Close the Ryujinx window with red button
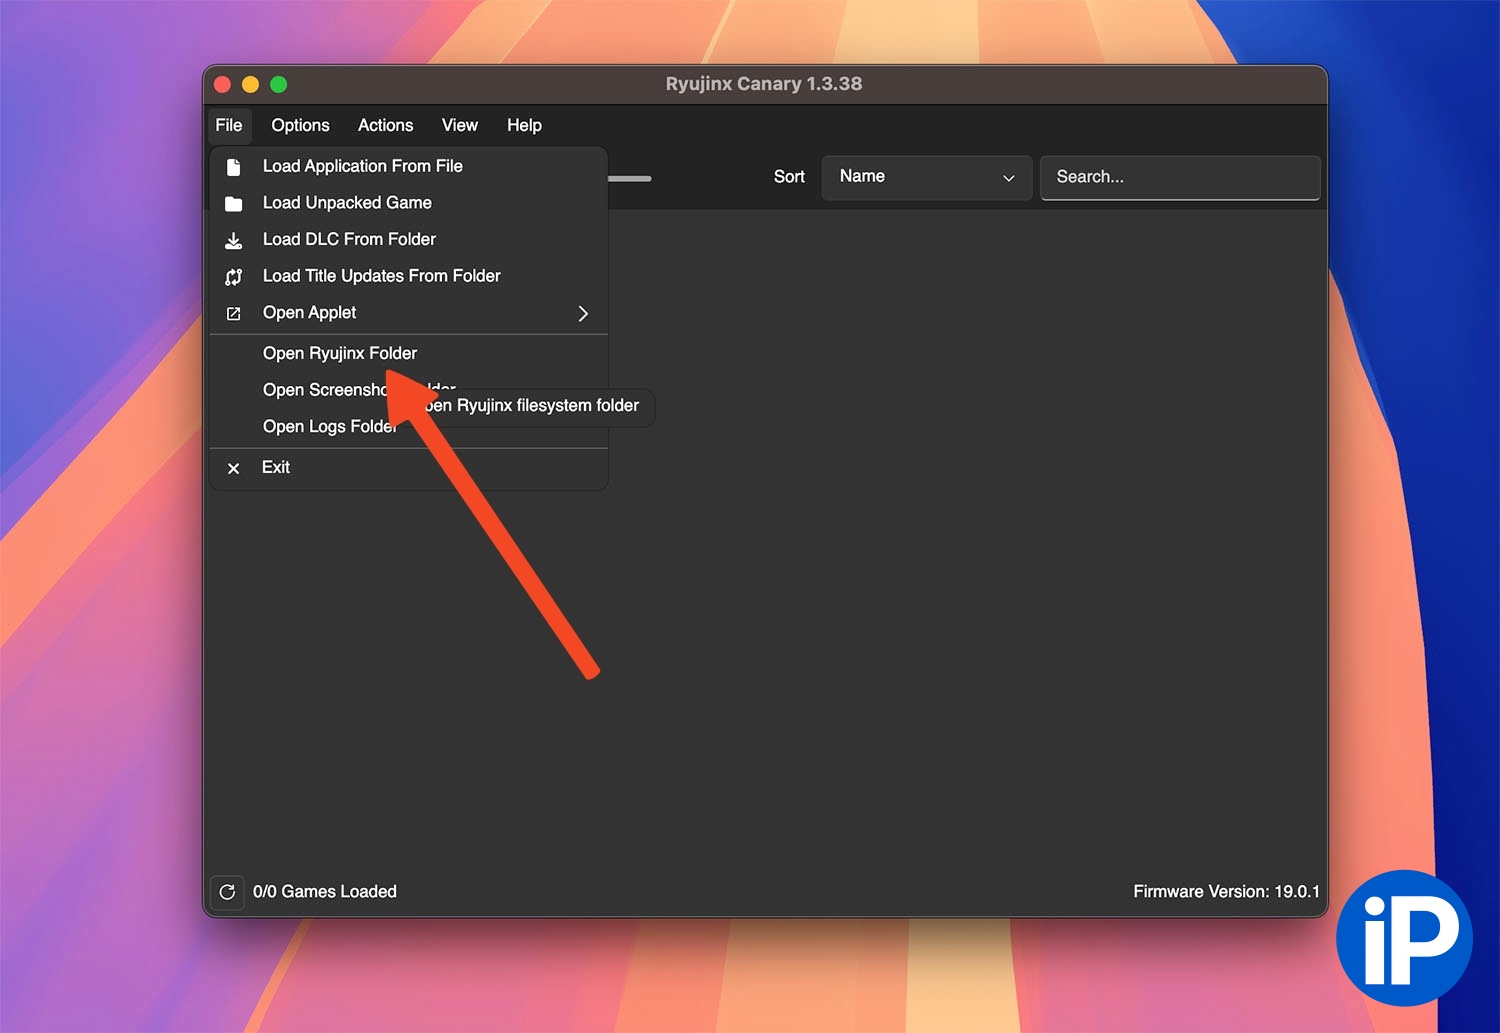Viewport: 1500px width, 1033px height. click(x=223, y=85)
